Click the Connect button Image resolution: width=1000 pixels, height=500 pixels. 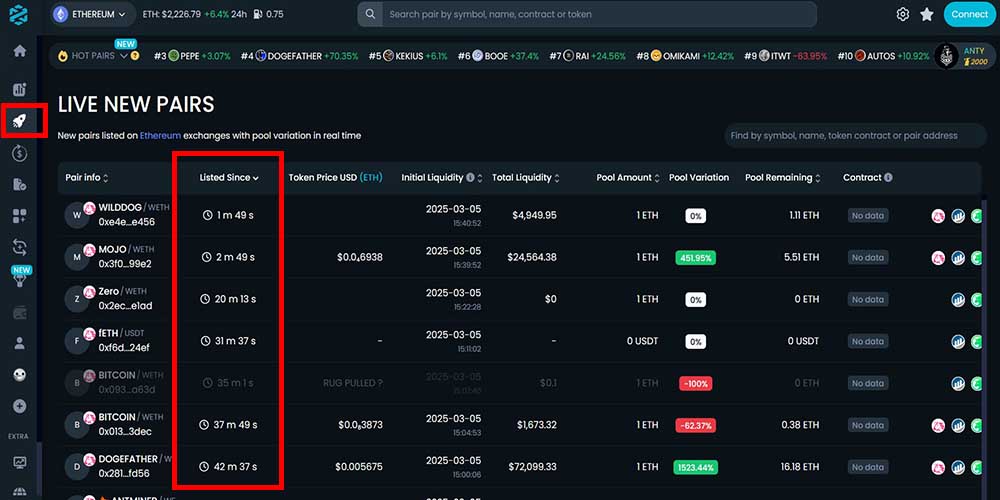(968, 14)
